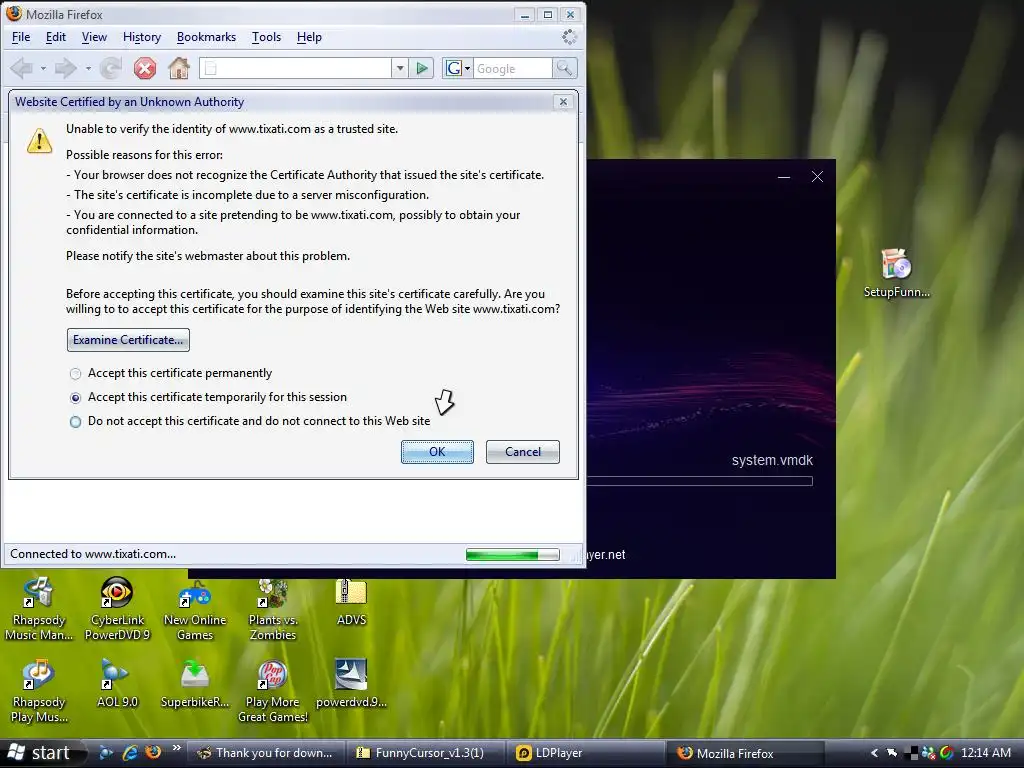Select the powerdvd.9... desktop icon

[351, 683]
